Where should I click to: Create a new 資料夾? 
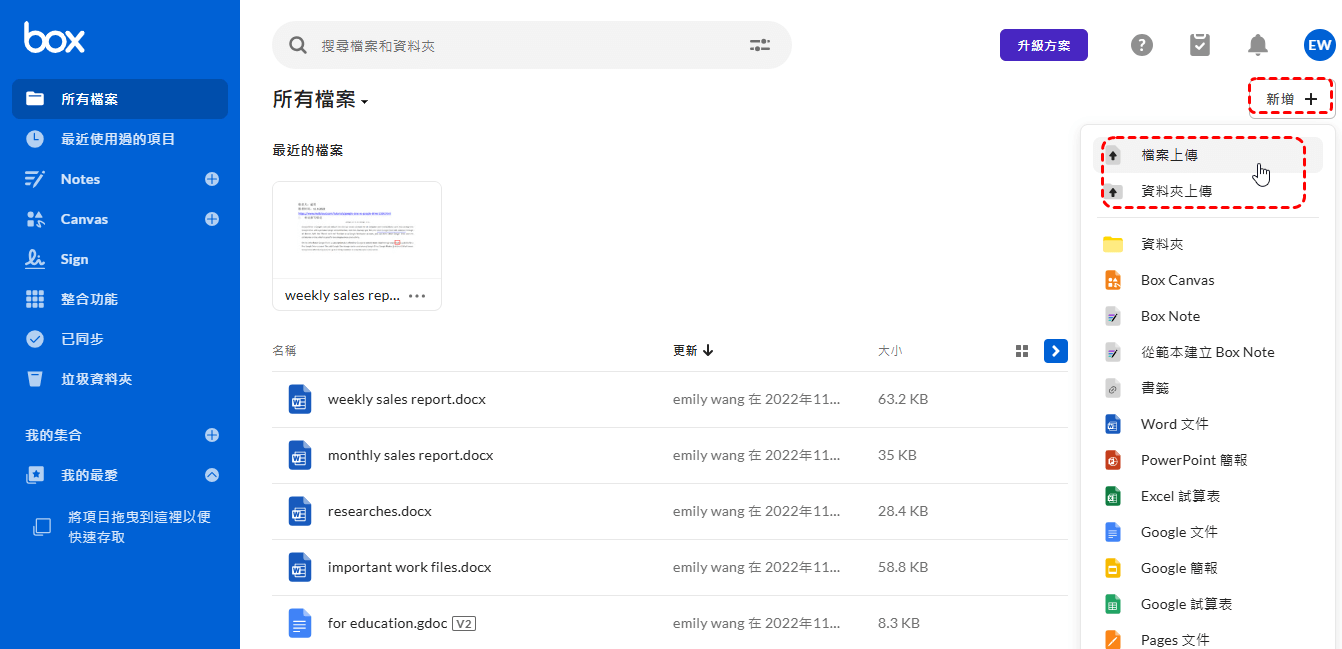pyautogui.click(x=1162, y=244)
